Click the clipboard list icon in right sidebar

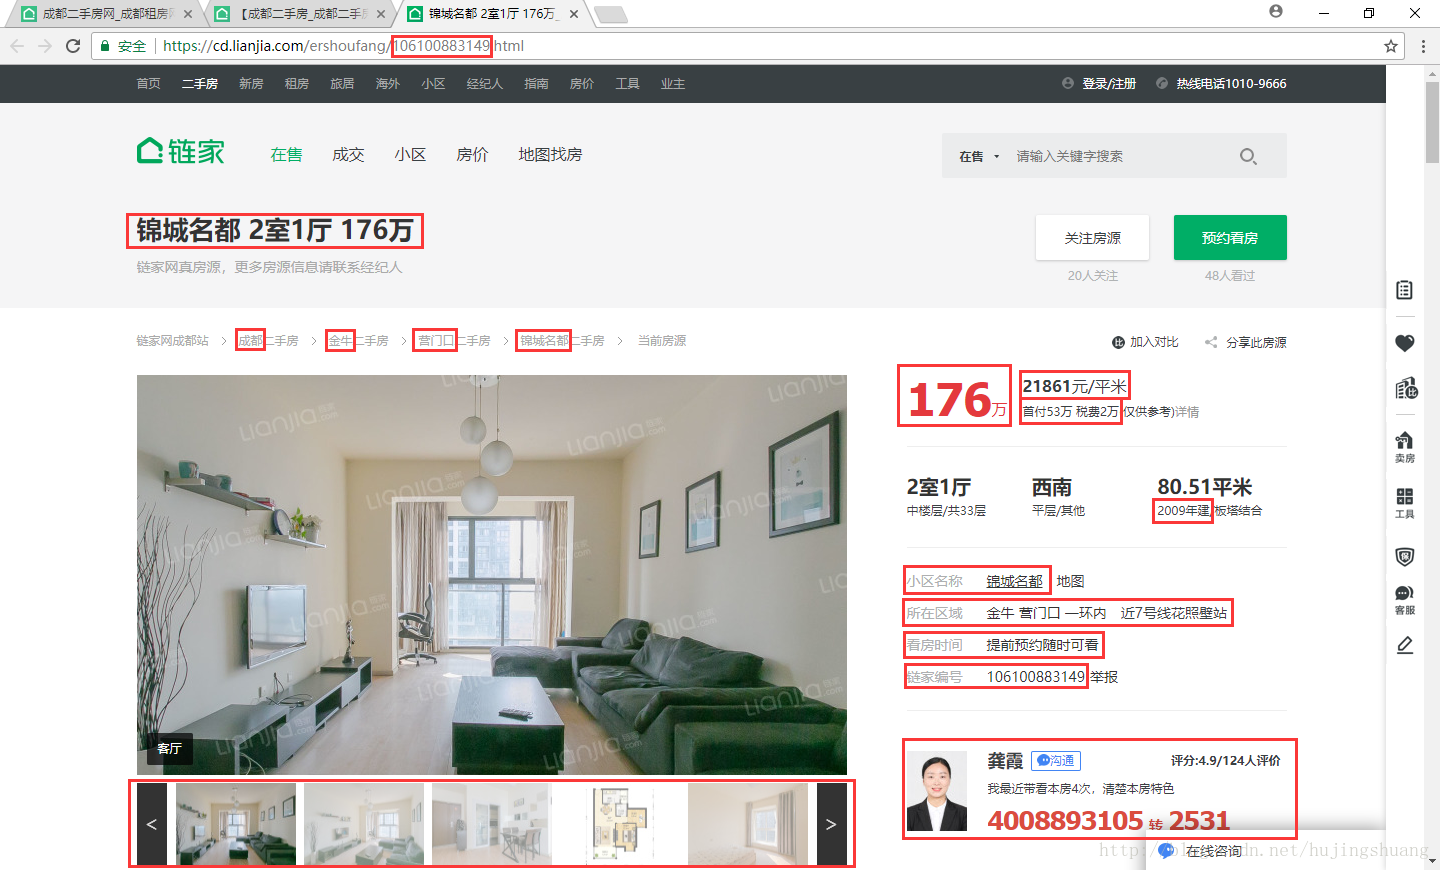(1404, 290)
